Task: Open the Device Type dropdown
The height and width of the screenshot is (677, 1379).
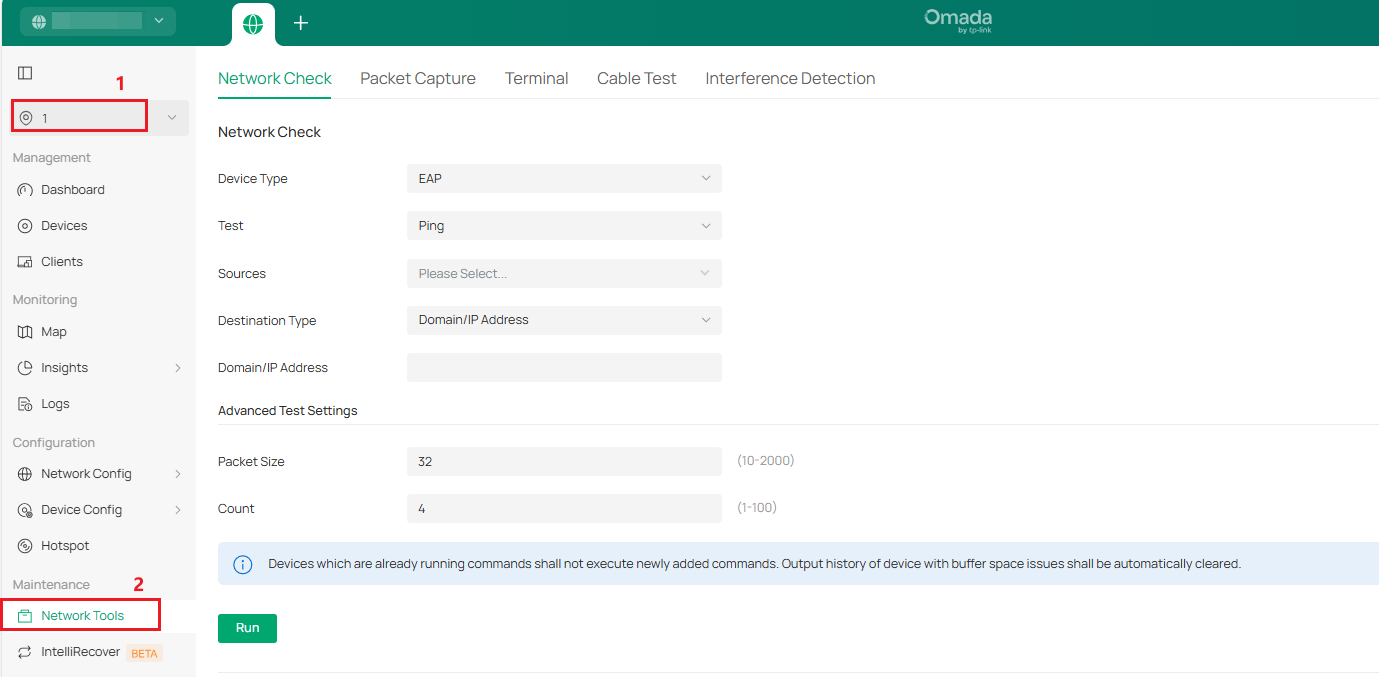Action: 563,178
